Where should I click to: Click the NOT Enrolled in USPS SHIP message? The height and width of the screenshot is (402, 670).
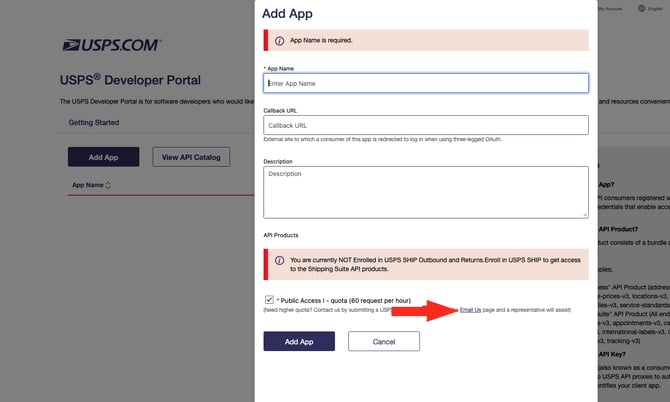point(430,264)
